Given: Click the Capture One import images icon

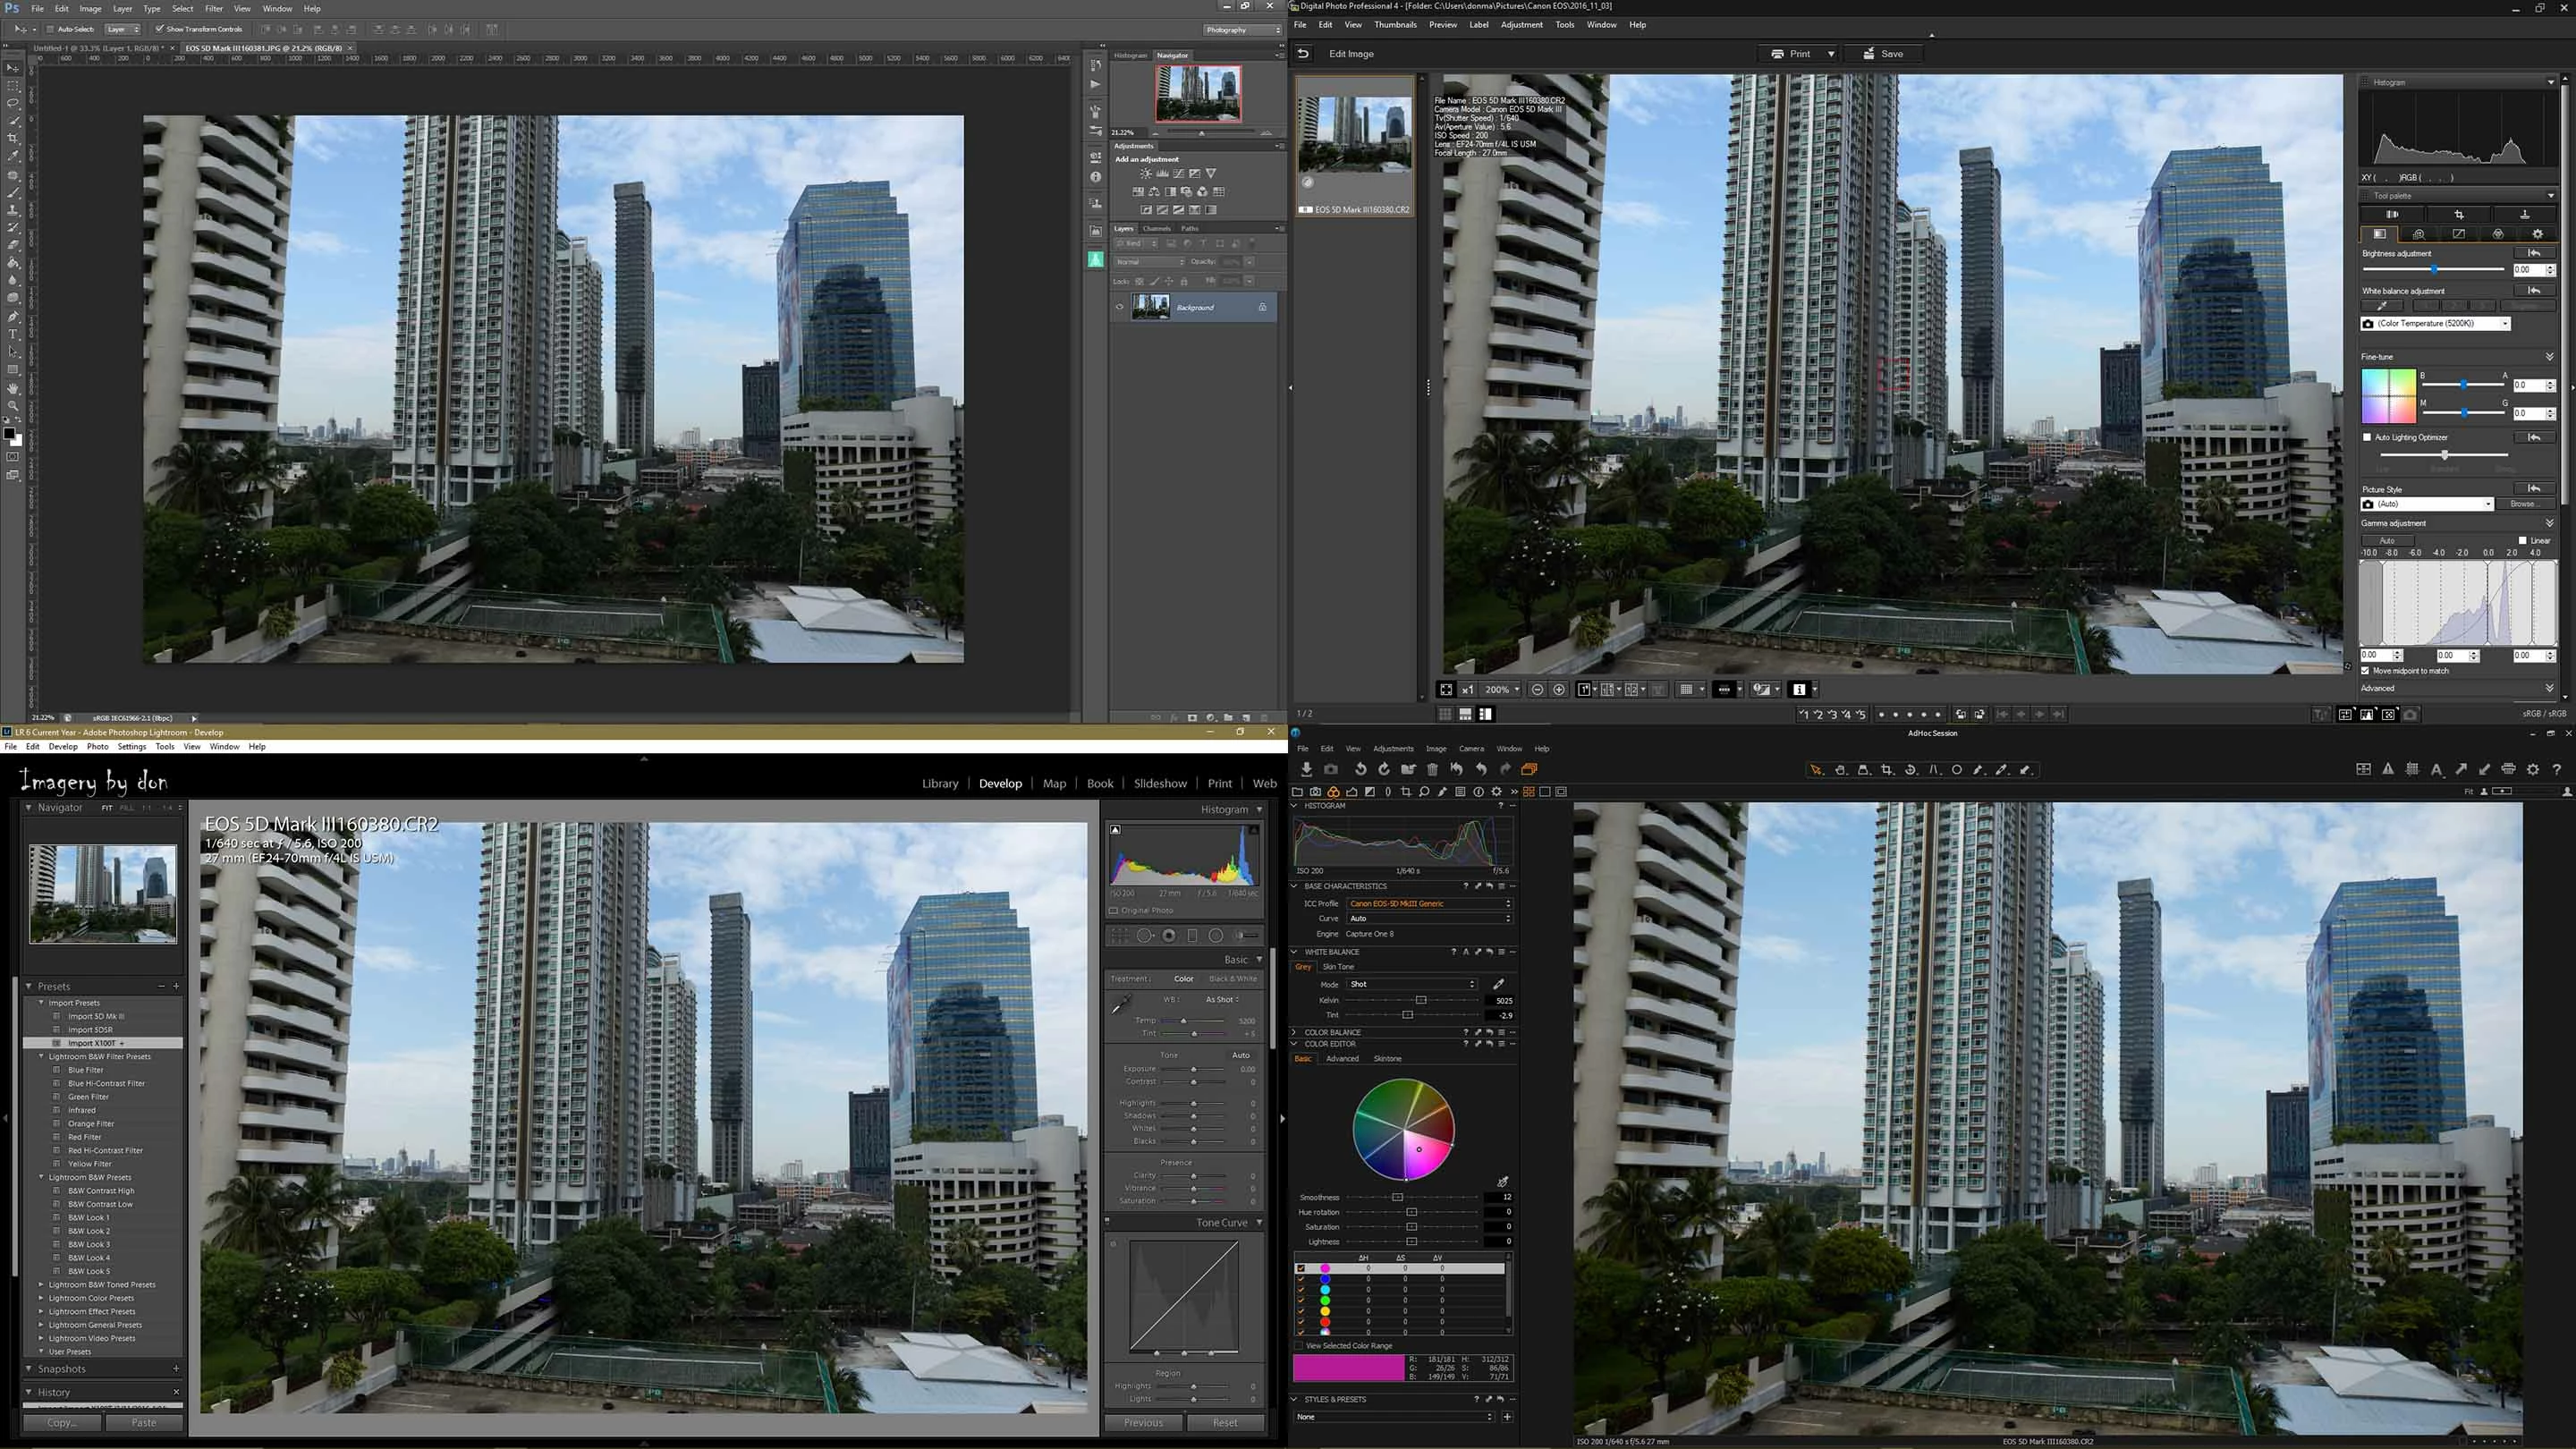Looking at the screenshot, I should point(1306,769).
